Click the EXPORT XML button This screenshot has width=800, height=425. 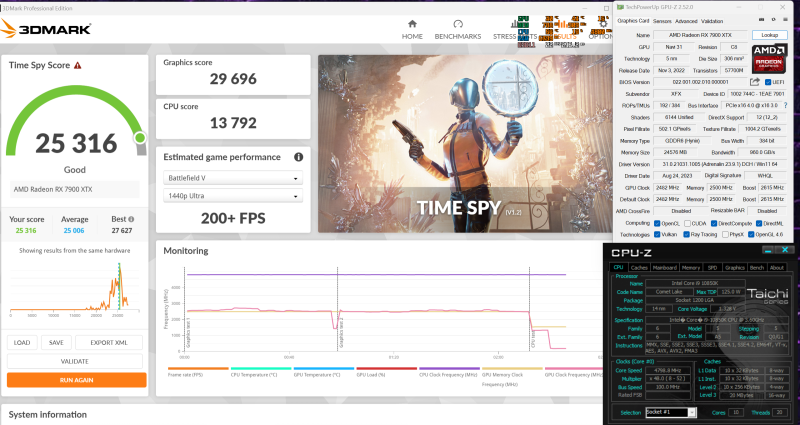click(109, 342)
